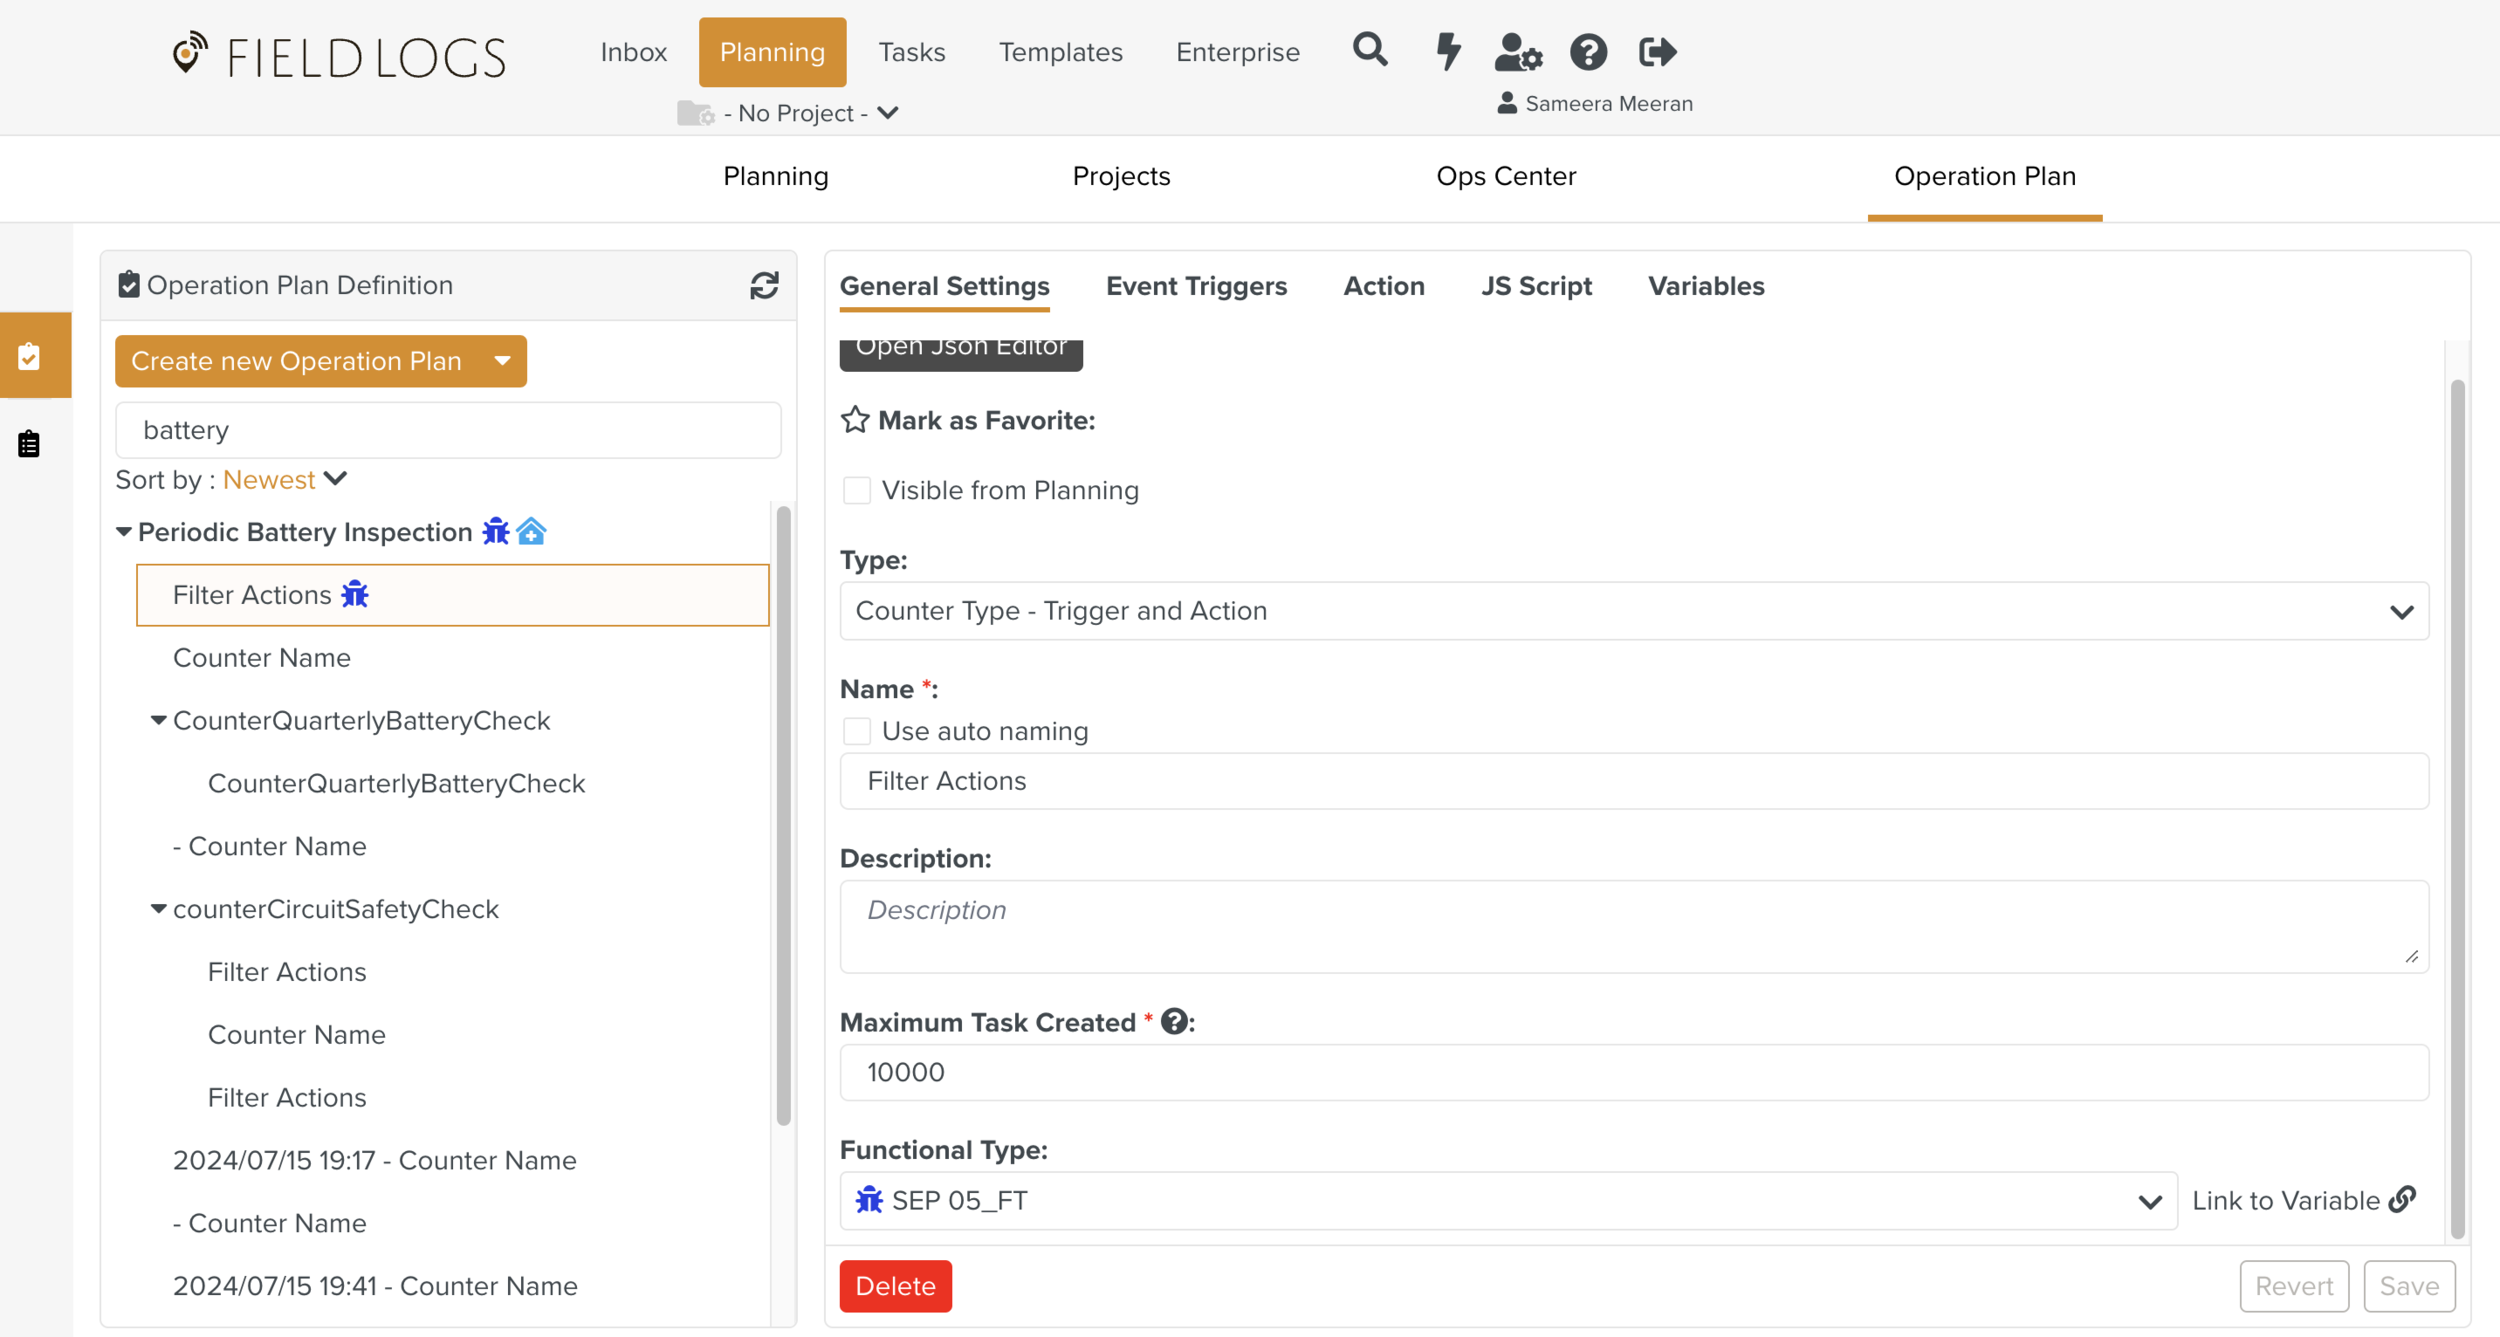Image resolution: width=2500 pixels, height=1337 pixels.
Task: Click the logout arrow icon
Action: coord(1657,52)
